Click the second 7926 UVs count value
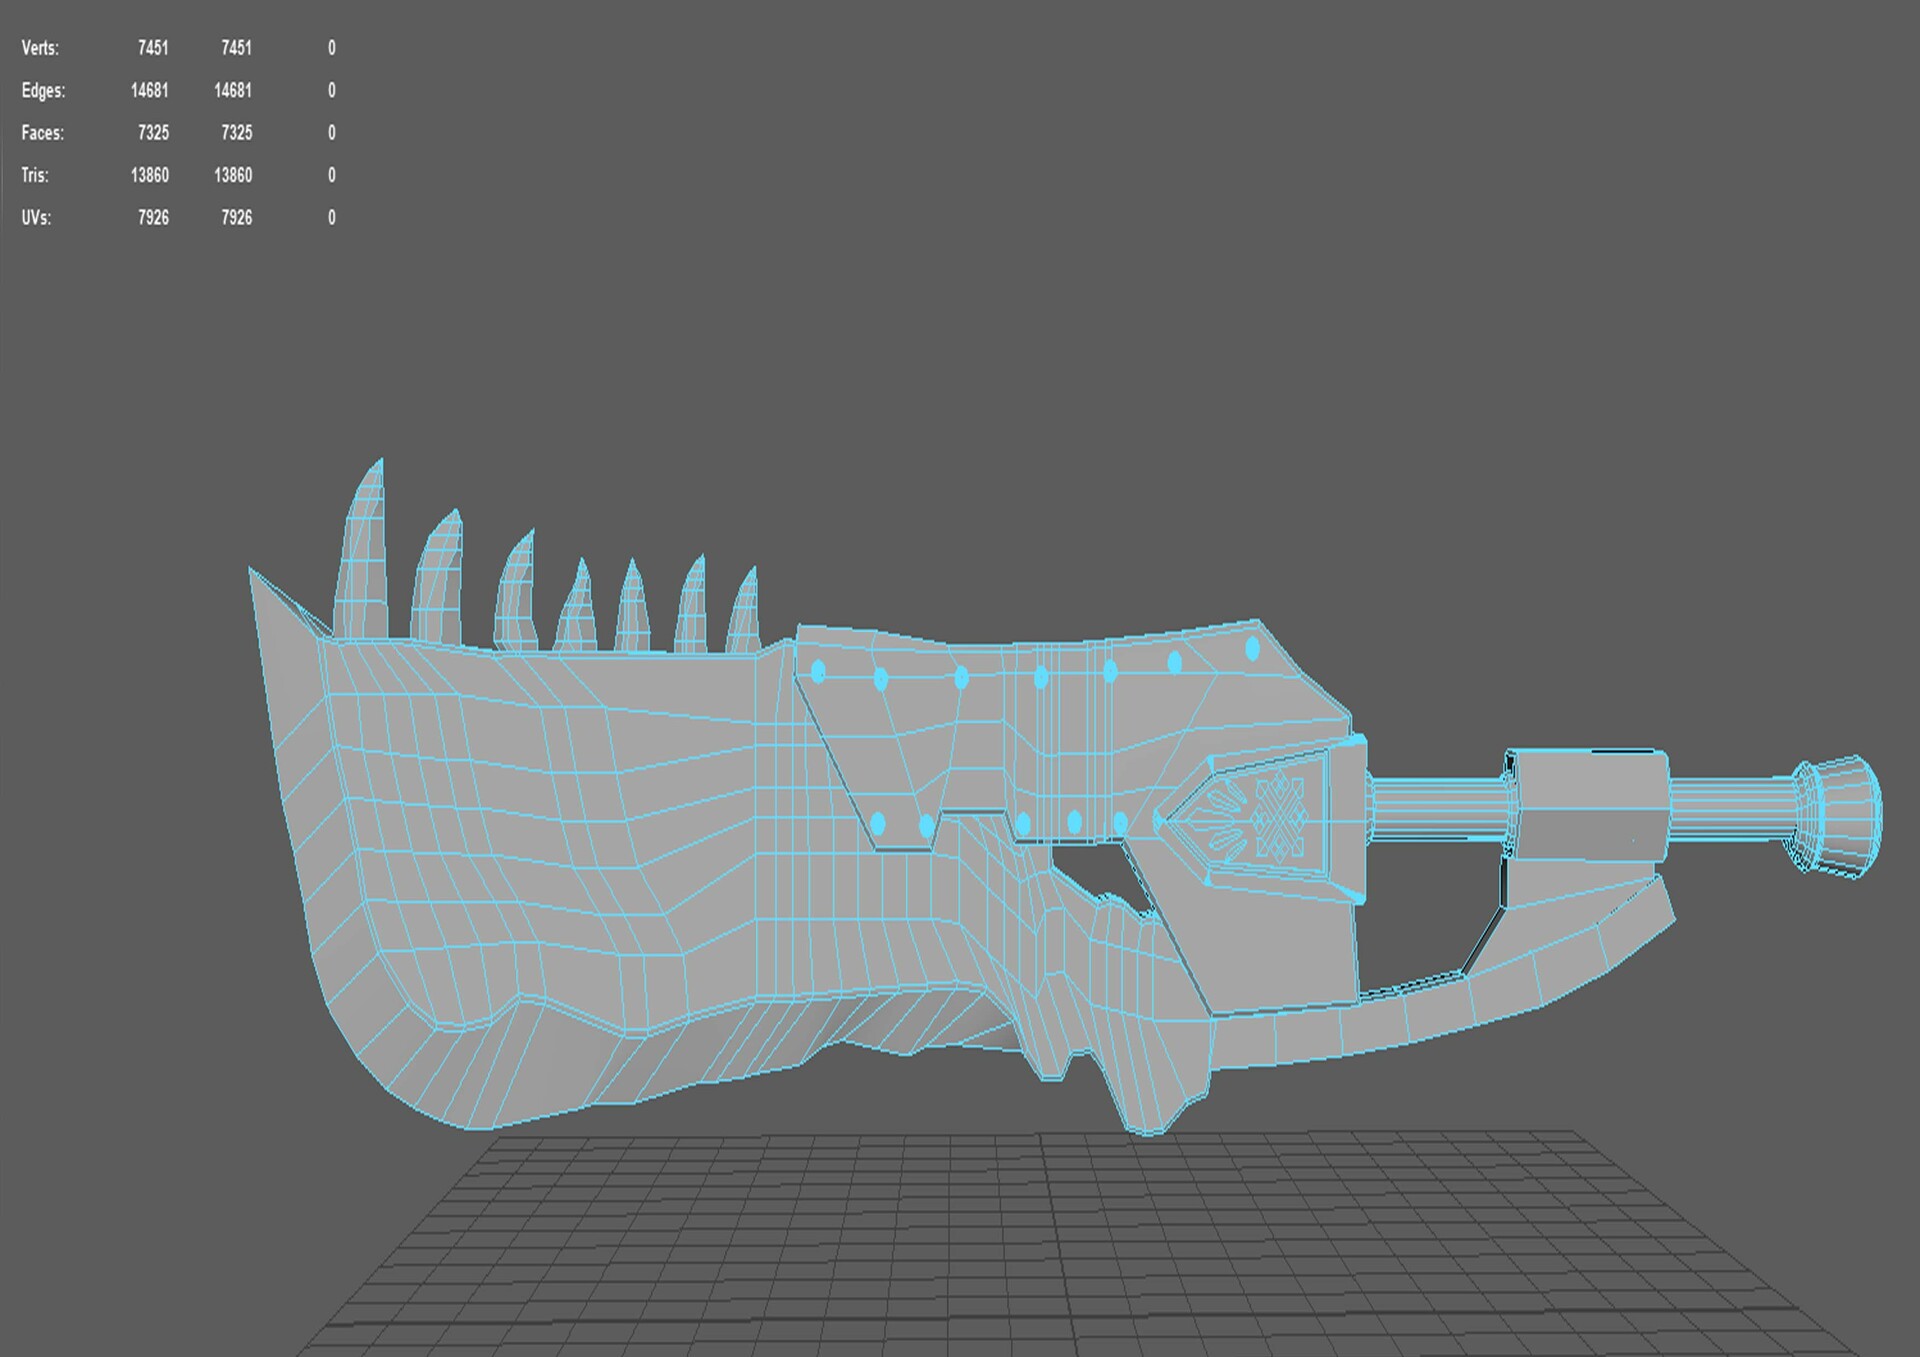Viewport: 1920px width, 1357px height. click(236, 218)
